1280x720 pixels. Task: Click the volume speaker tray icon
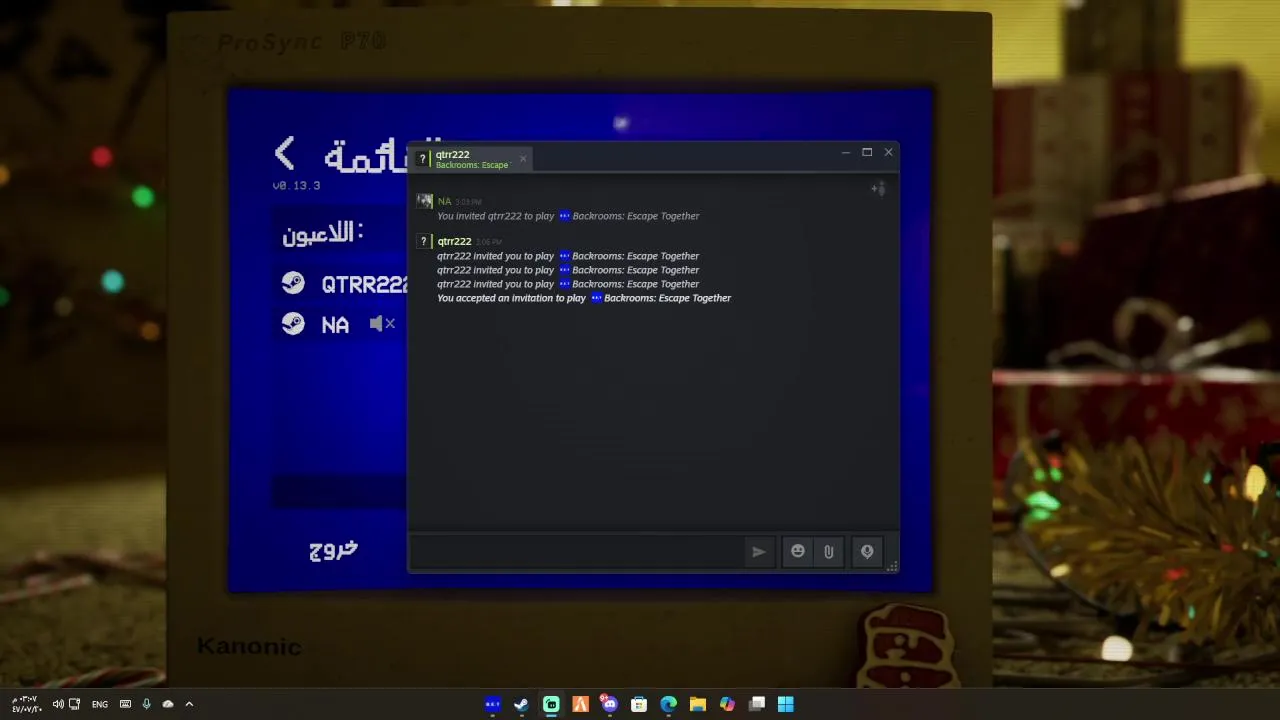pos(58,704)
